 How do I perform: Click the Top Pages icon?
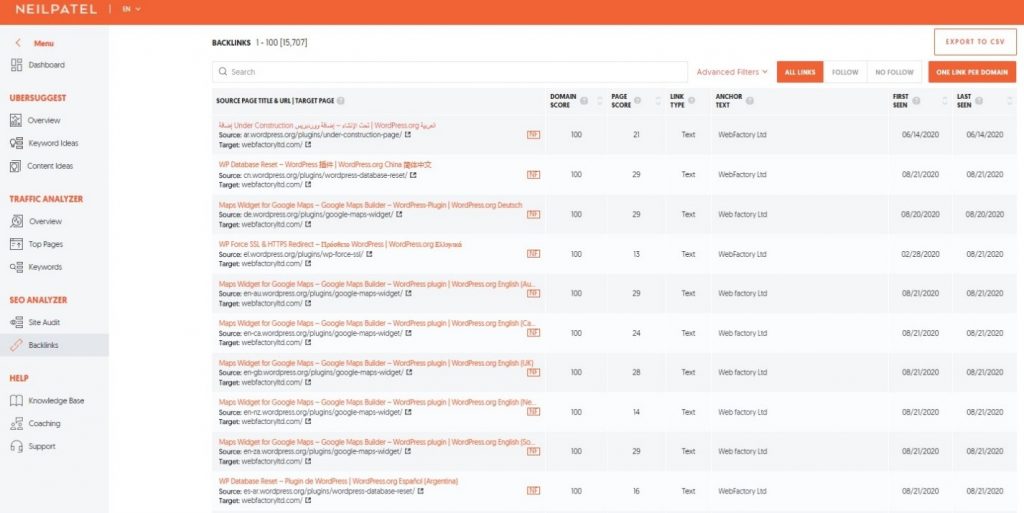coord(16,244)
